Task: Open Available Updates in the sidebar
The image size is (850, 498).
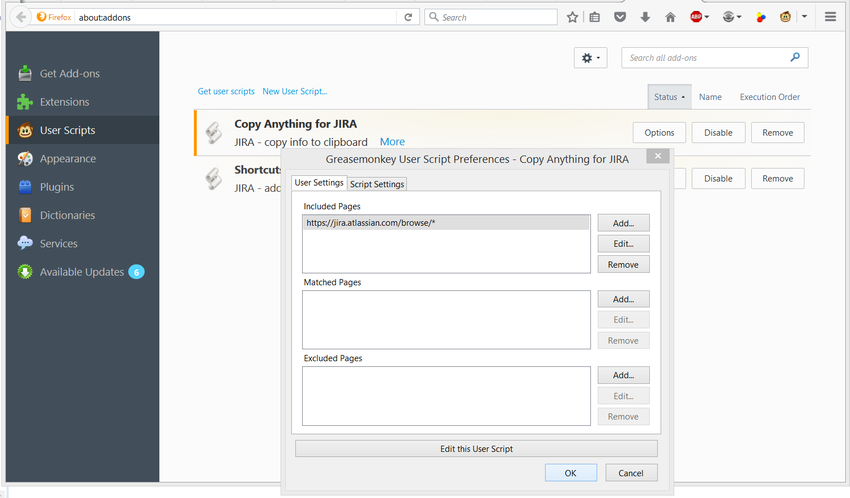Action: [83, 272]
